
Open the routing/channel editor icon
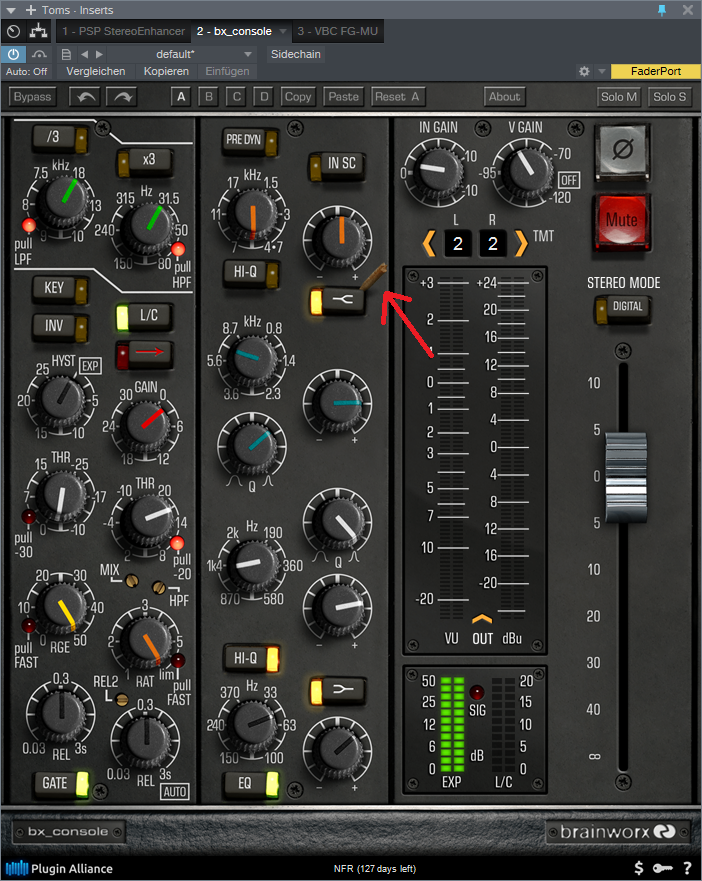click(x=38, y=31)
